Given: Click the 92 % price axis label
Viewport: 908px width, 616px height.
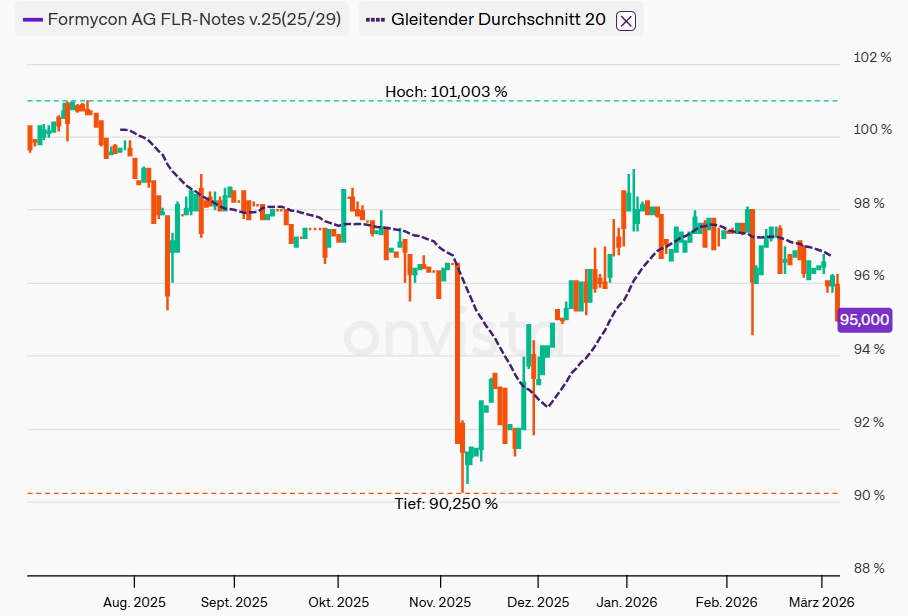Looking at the screenshot, I should (x=869, y=422).
